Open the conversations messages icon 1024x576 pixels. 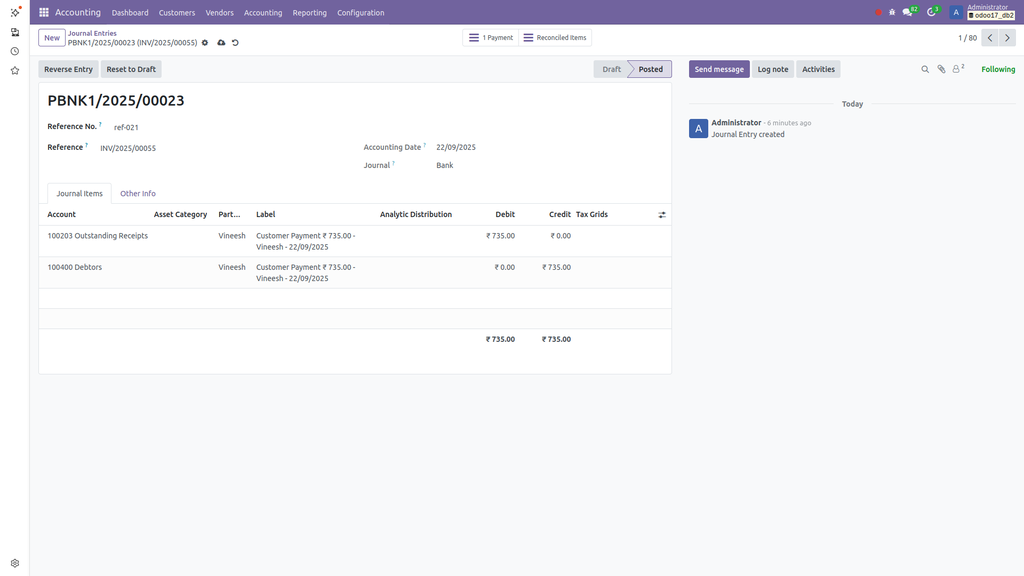[909, 12]
